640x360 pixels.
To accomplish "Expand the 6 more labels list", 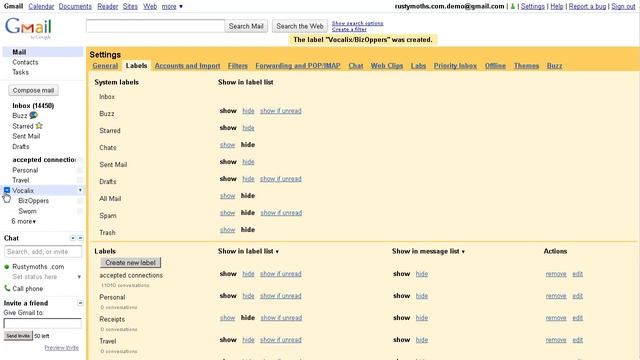I will click(24, 221).
